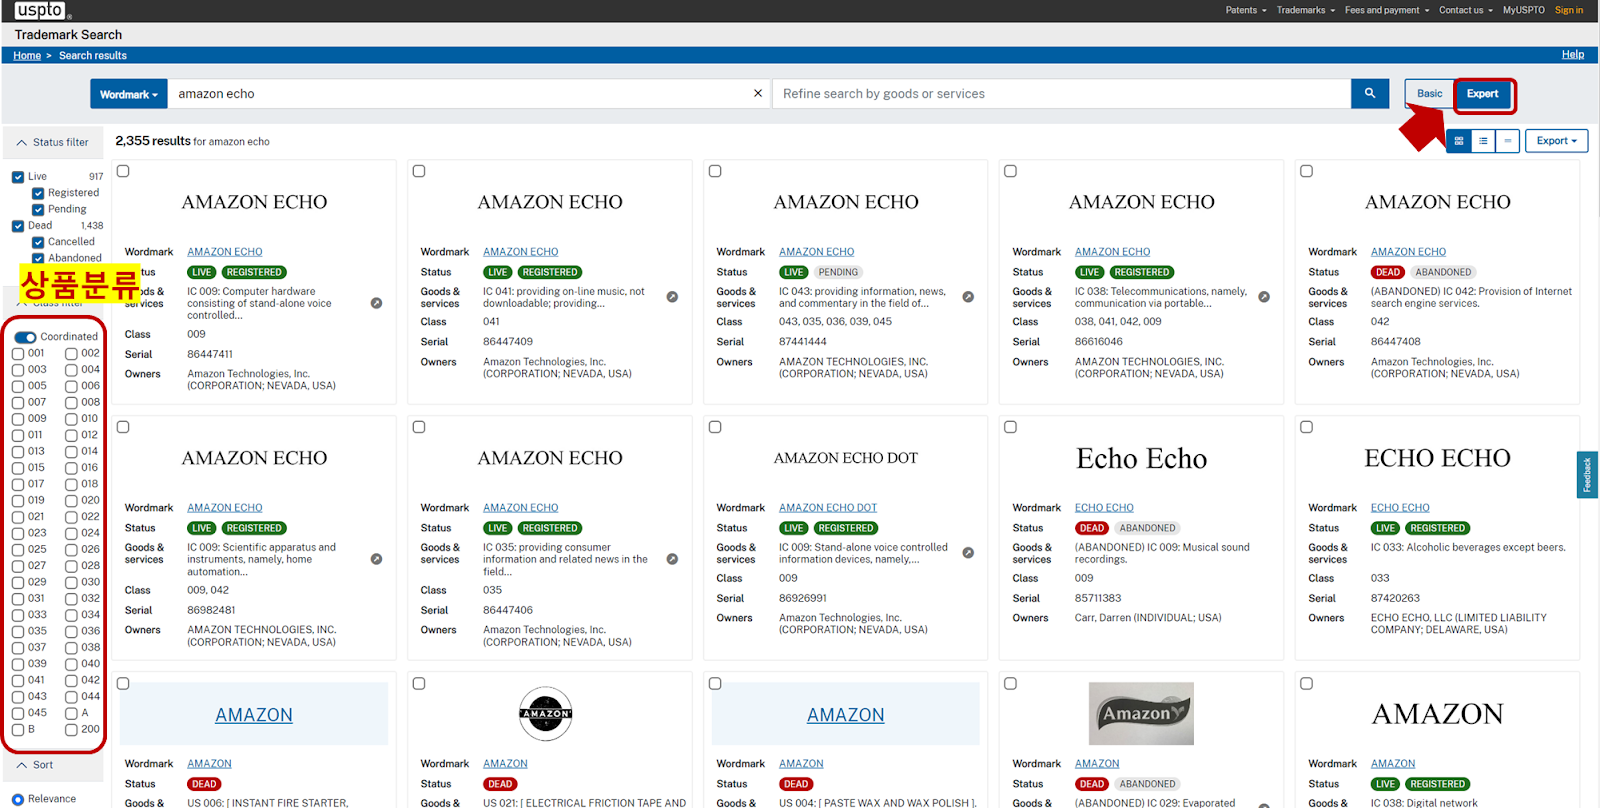
Task: Open ECHO ECHO wordmark link for serial 87420263
Action: click(1400, 508)
